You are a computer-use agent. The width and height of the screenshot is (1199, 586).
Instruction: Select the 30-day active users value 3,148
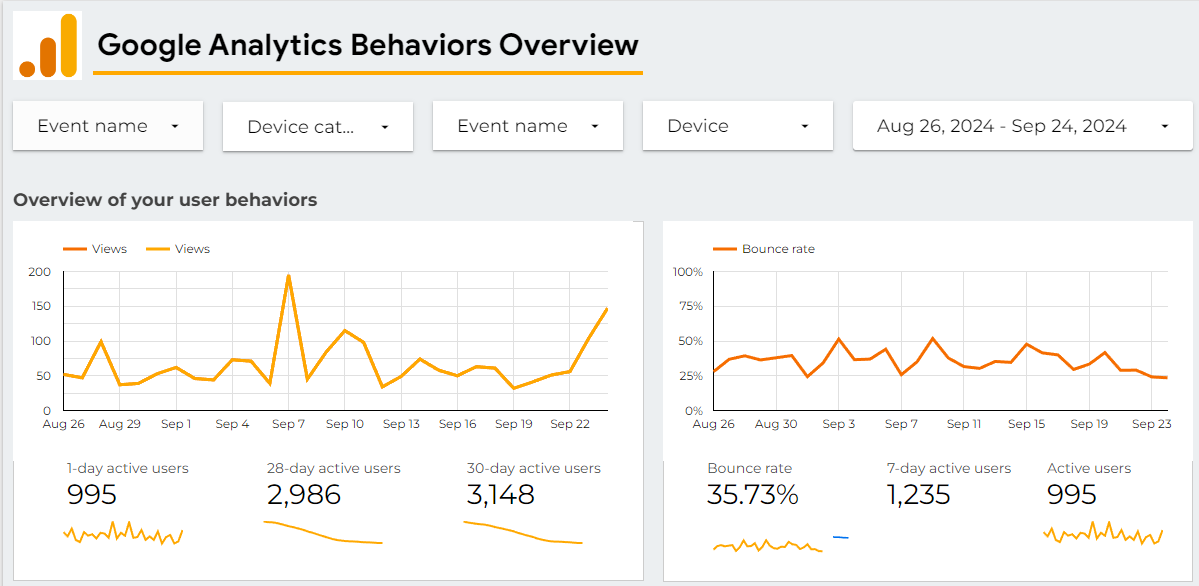click(500, 495)
